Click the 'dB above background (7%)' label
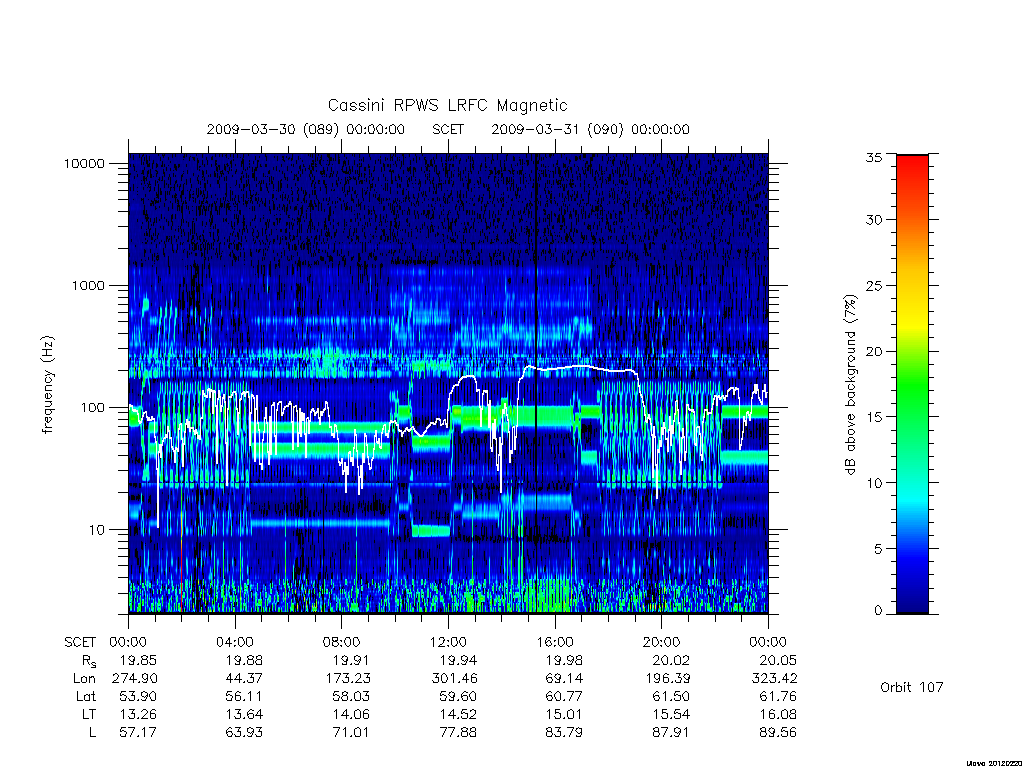Viewport: 1024px width, 768px height. coord(850,384)
